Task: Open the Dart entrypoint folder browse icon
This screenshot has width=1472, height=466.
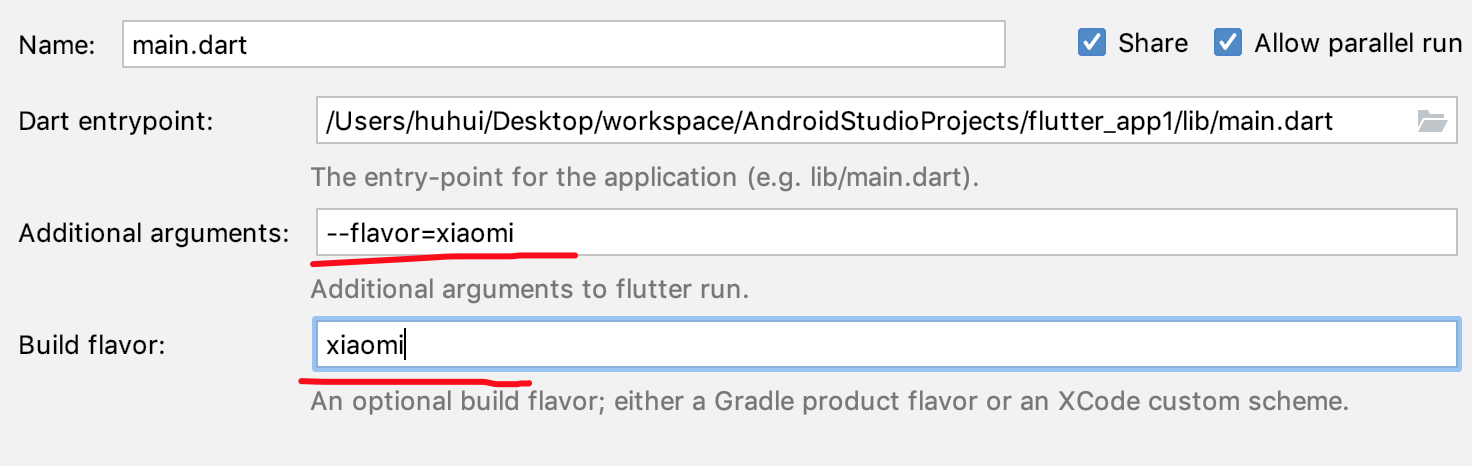Action: click(1432, 122)
